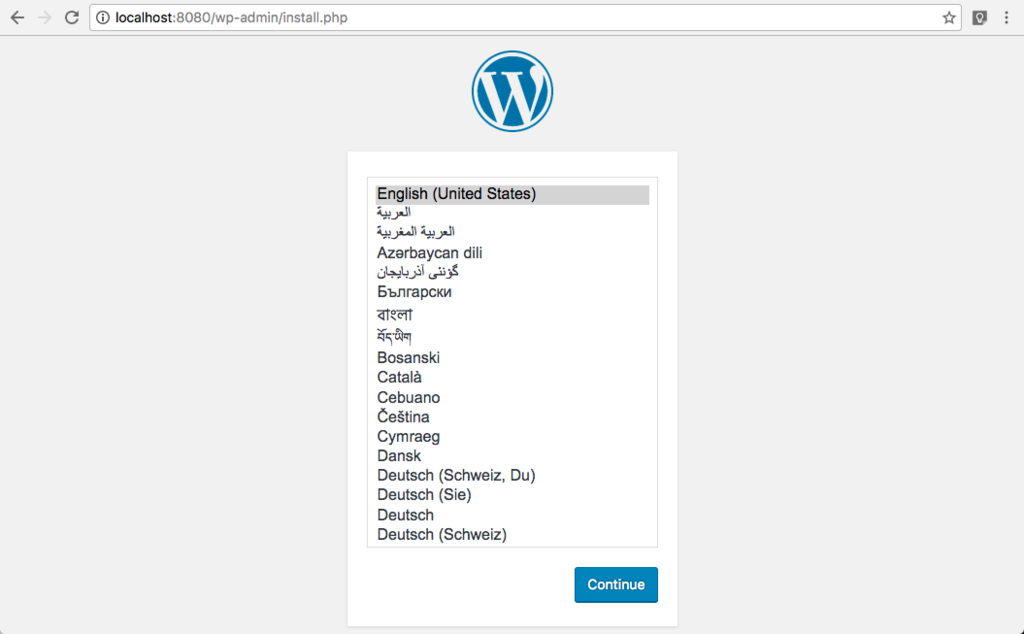Open site info icon in address bar
Screen dimensions: 1024x634
103,18
